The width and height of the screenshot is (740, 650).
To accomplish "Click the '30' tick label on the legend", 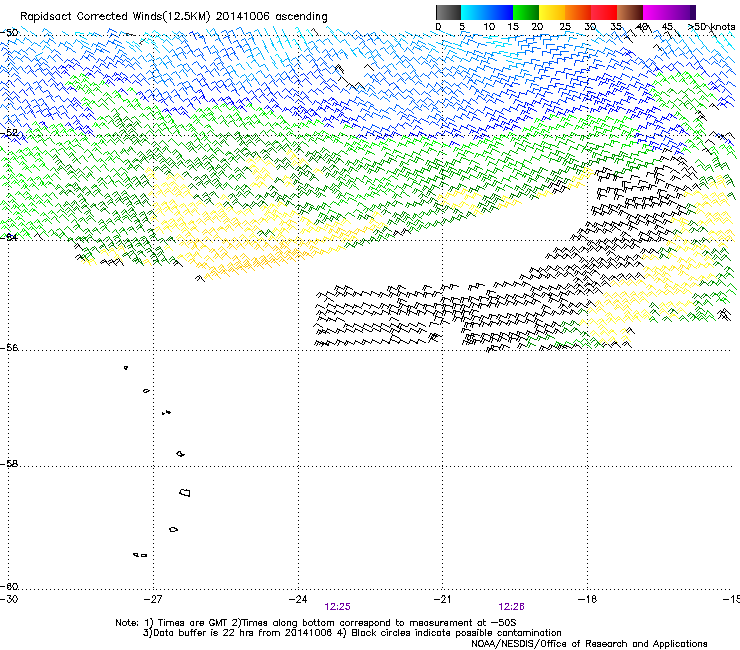I will pyautogui.click(x=590, y=27).
